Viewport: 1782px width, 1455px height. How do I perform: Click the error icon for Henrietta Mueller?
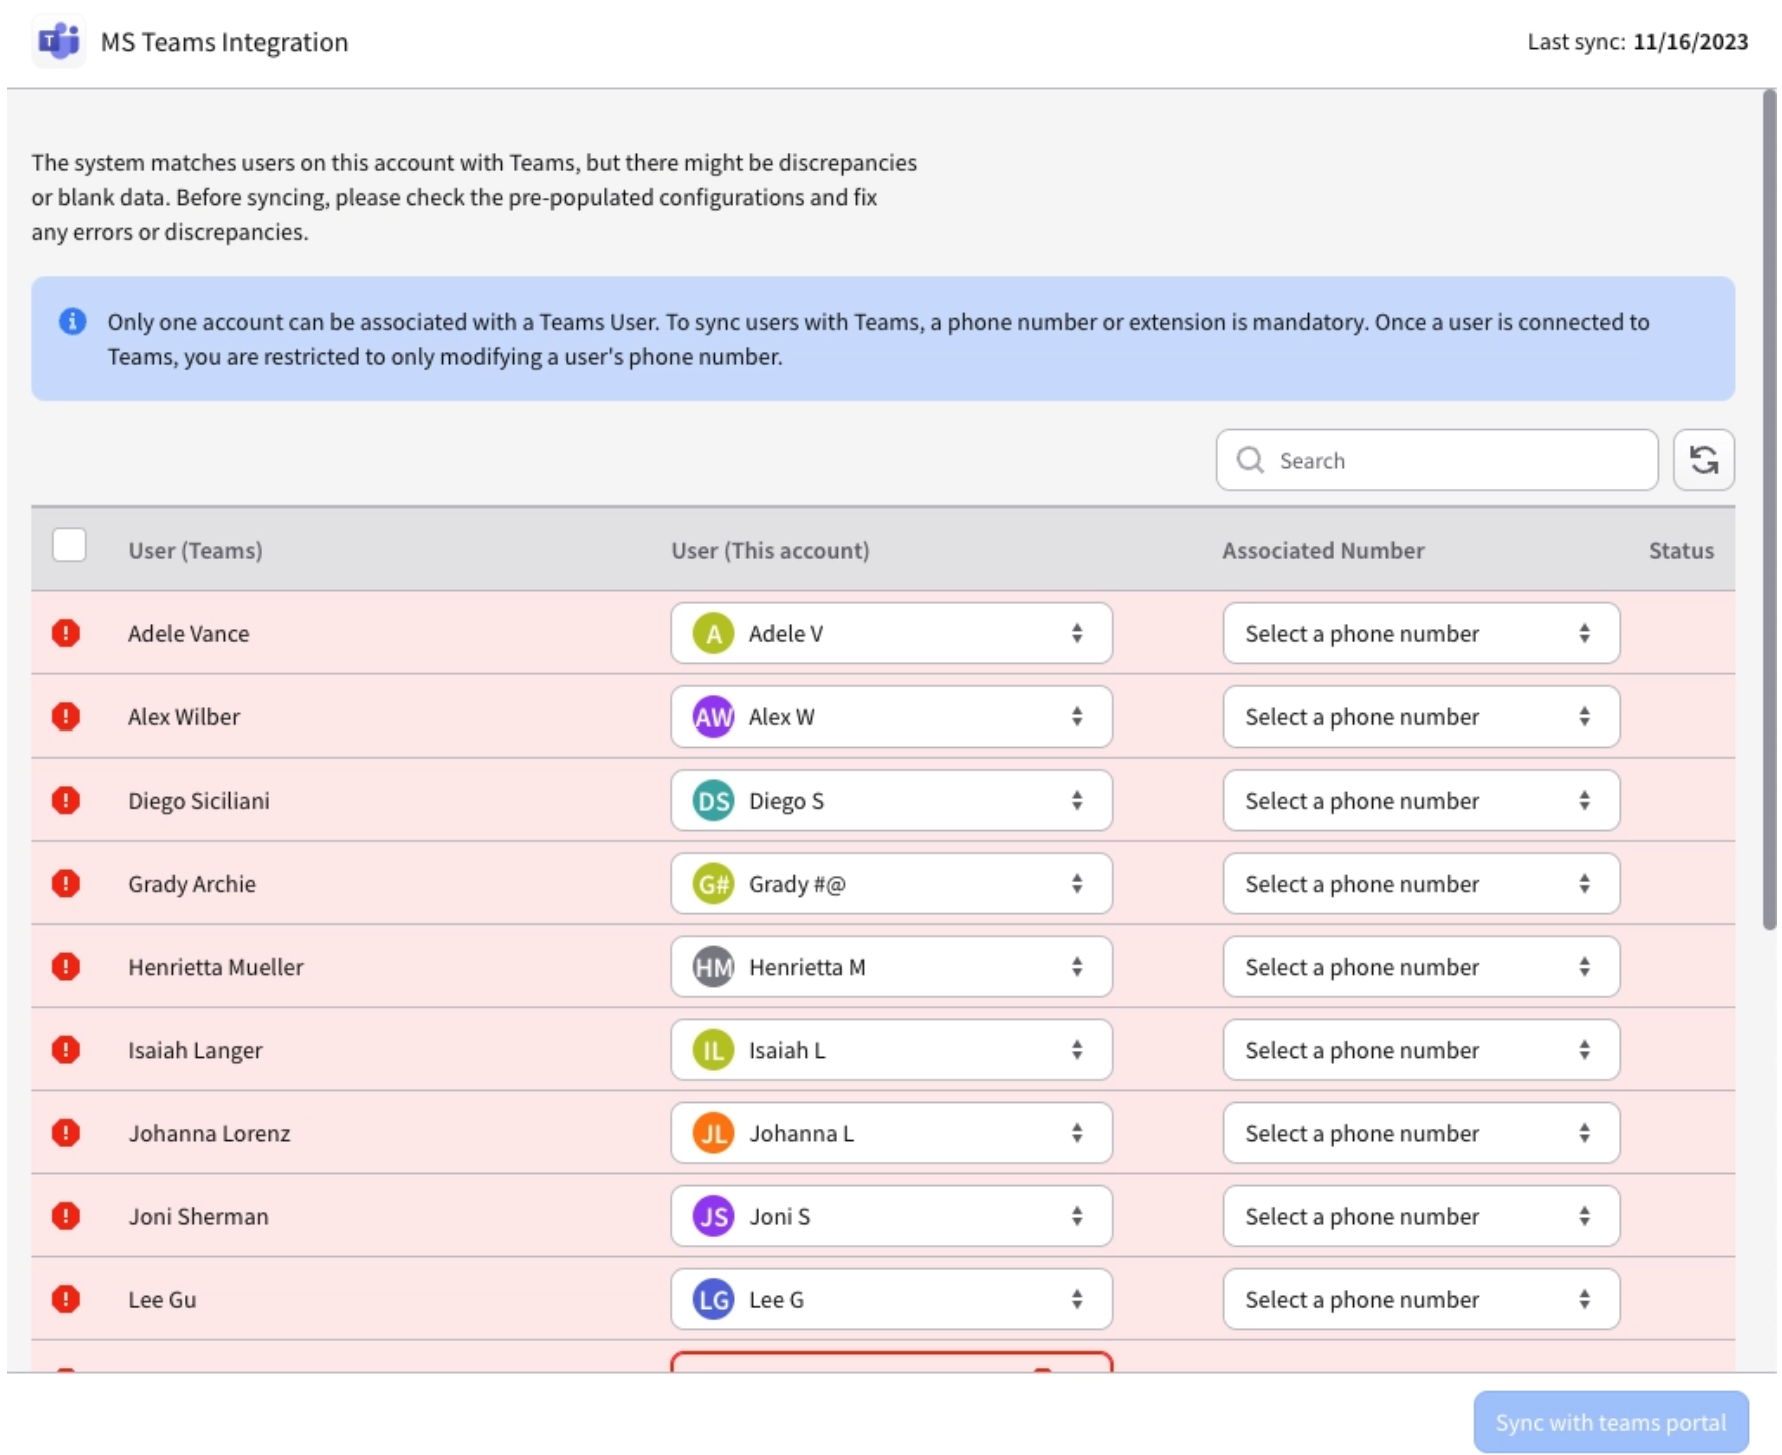point(66,966)
